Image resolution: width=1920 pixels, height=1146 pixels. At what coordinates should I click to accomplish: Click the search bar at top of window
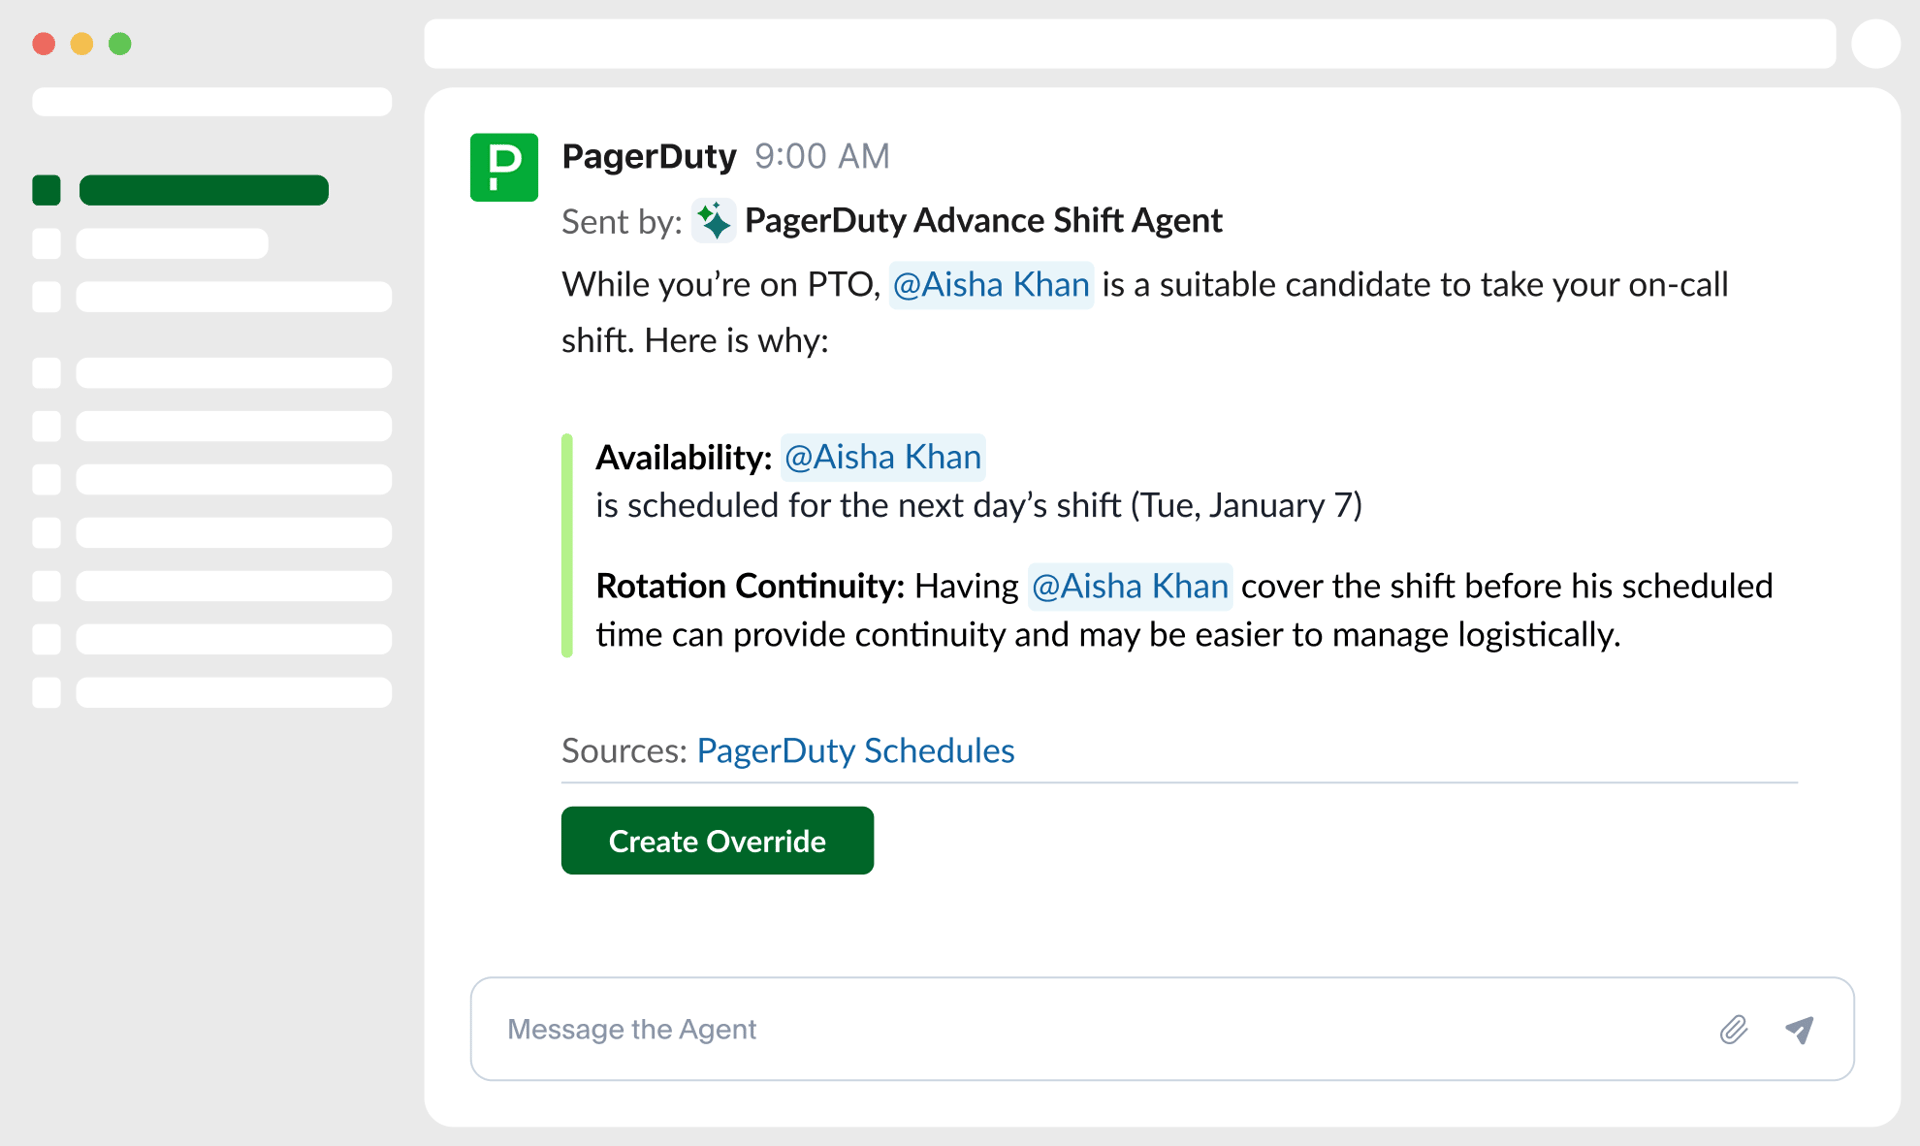tap(1130, 43)
